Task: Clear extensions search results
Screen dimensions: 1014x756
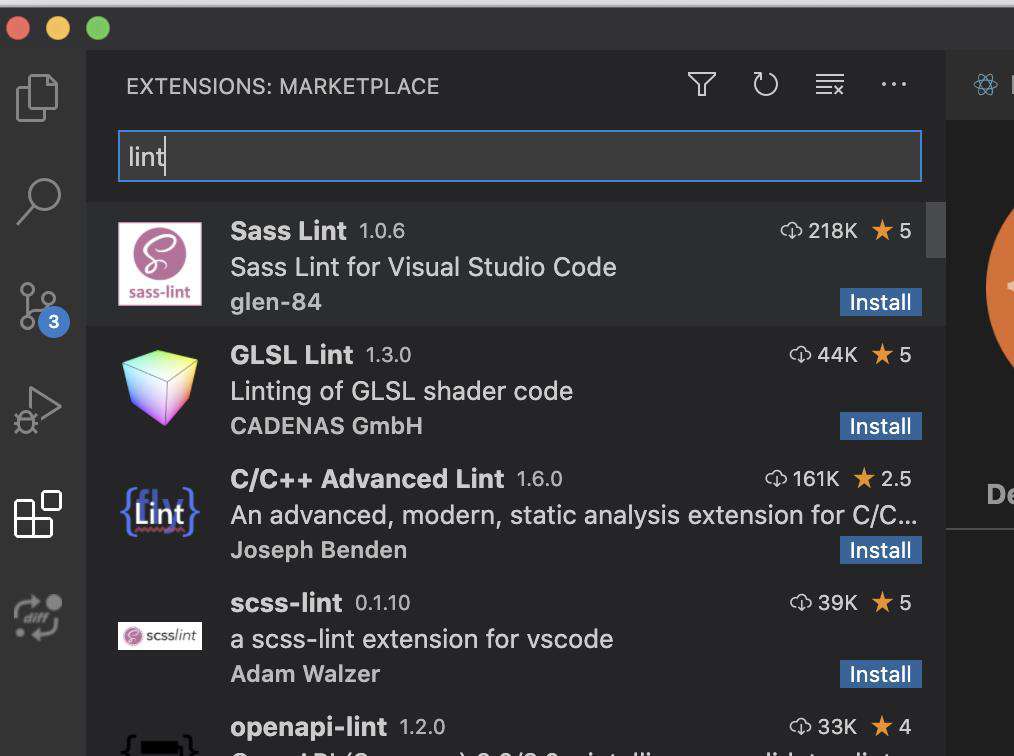Action: click(x=829, y=84)
